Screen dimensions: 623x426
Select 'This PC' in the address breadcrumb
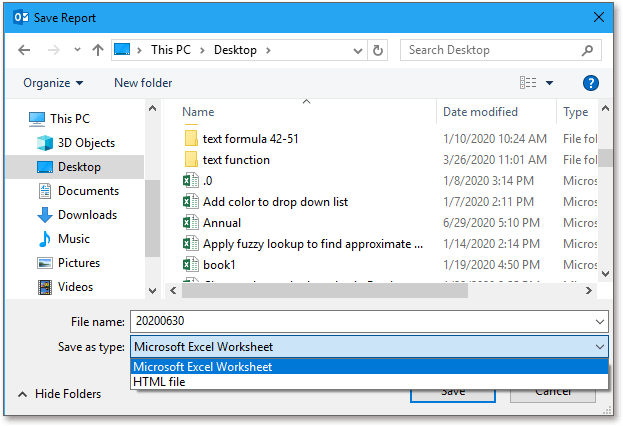[171, 50]
